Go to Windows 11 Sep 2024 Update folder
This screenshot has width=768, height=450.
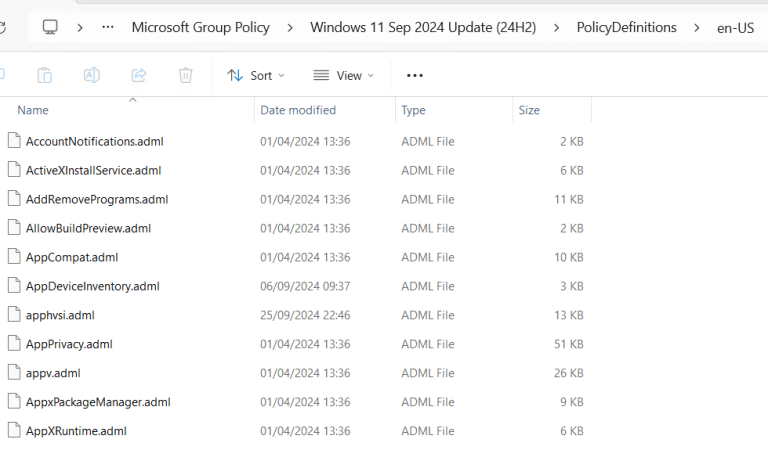click(x=422, y=27)
